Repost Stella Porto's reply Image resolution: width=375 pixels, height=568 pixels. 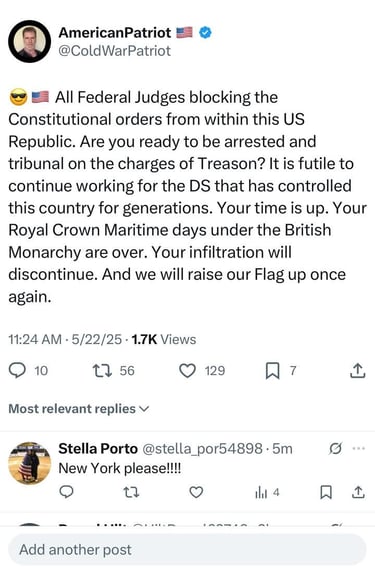click(x=131, y=492)
